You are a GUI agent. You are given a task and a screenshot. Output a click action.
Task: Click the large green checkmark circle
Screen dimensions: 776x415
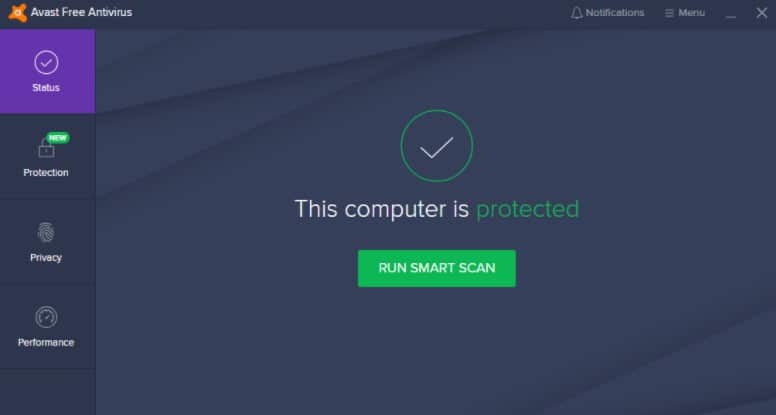pos(436,146)
